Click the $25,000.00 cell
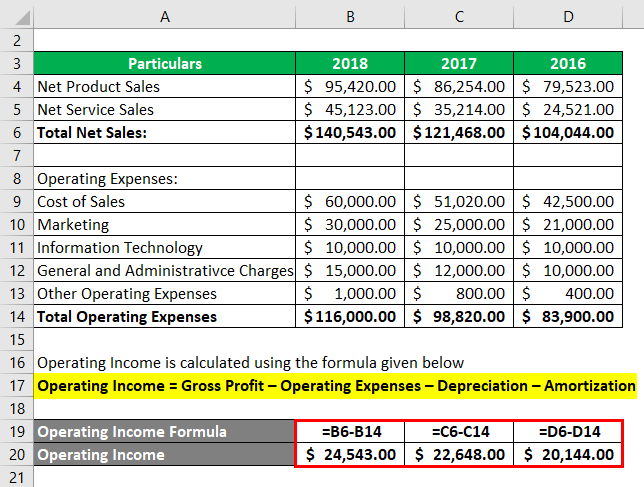 [x=459, y=224]
